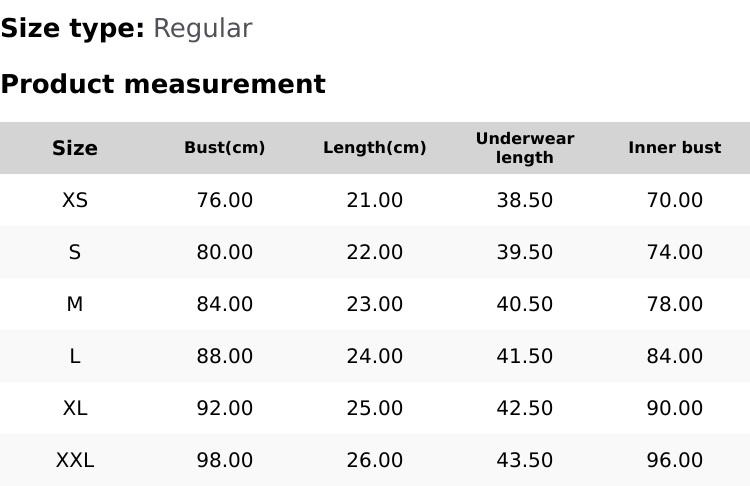The image size is (750, 486).
Task: Click the Inner bust column header
Action: click(675, 148)
